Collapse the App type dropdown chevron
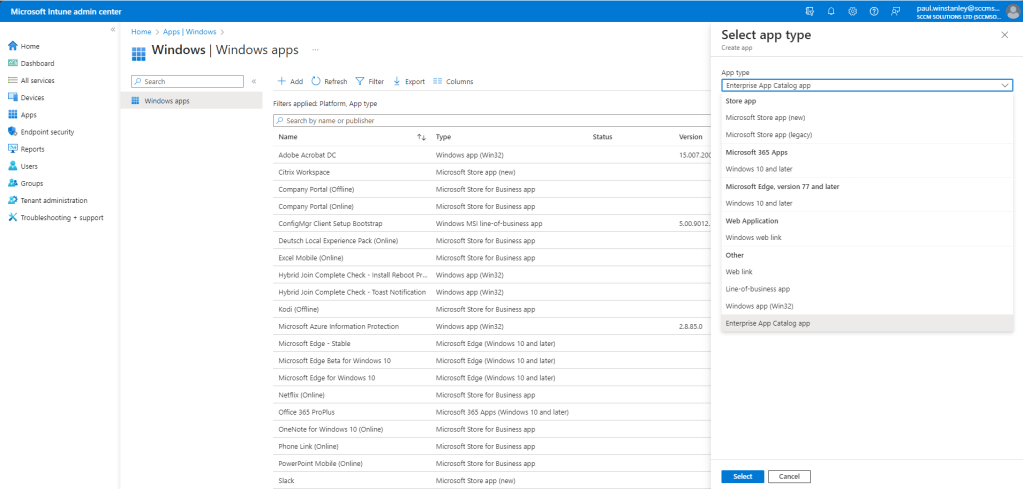The height and width of the screenshot is (489, 1023). (1004, 86)
